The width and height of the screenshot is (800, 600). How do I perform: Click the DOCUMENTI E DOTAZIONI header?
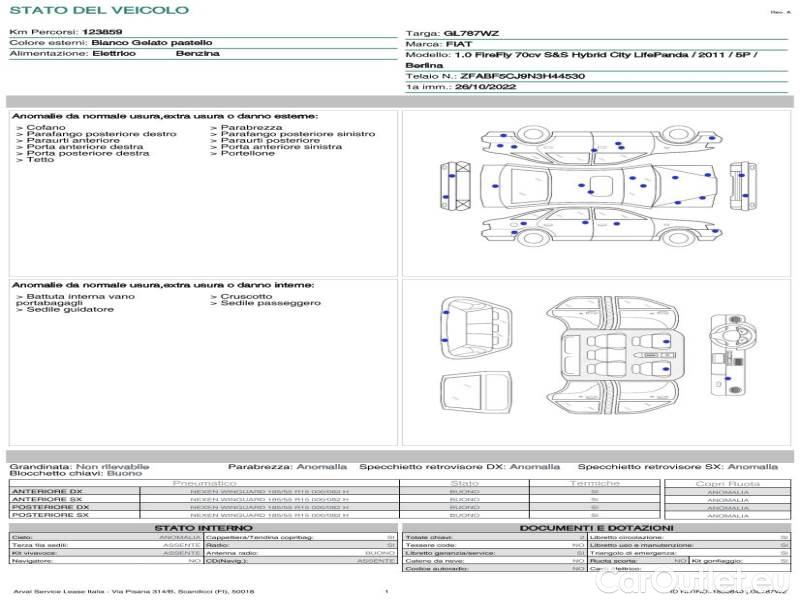tap(596, 528)
